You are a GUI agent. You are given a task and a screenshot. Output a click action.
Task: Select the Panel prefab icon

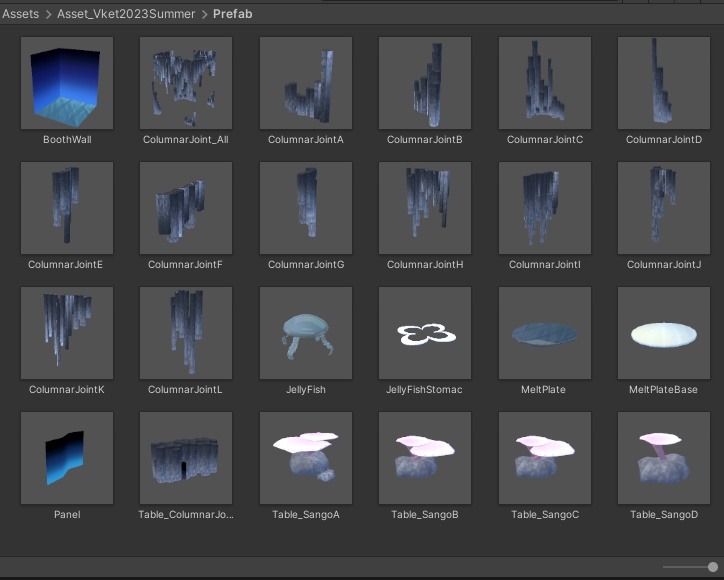click(67, 458)
